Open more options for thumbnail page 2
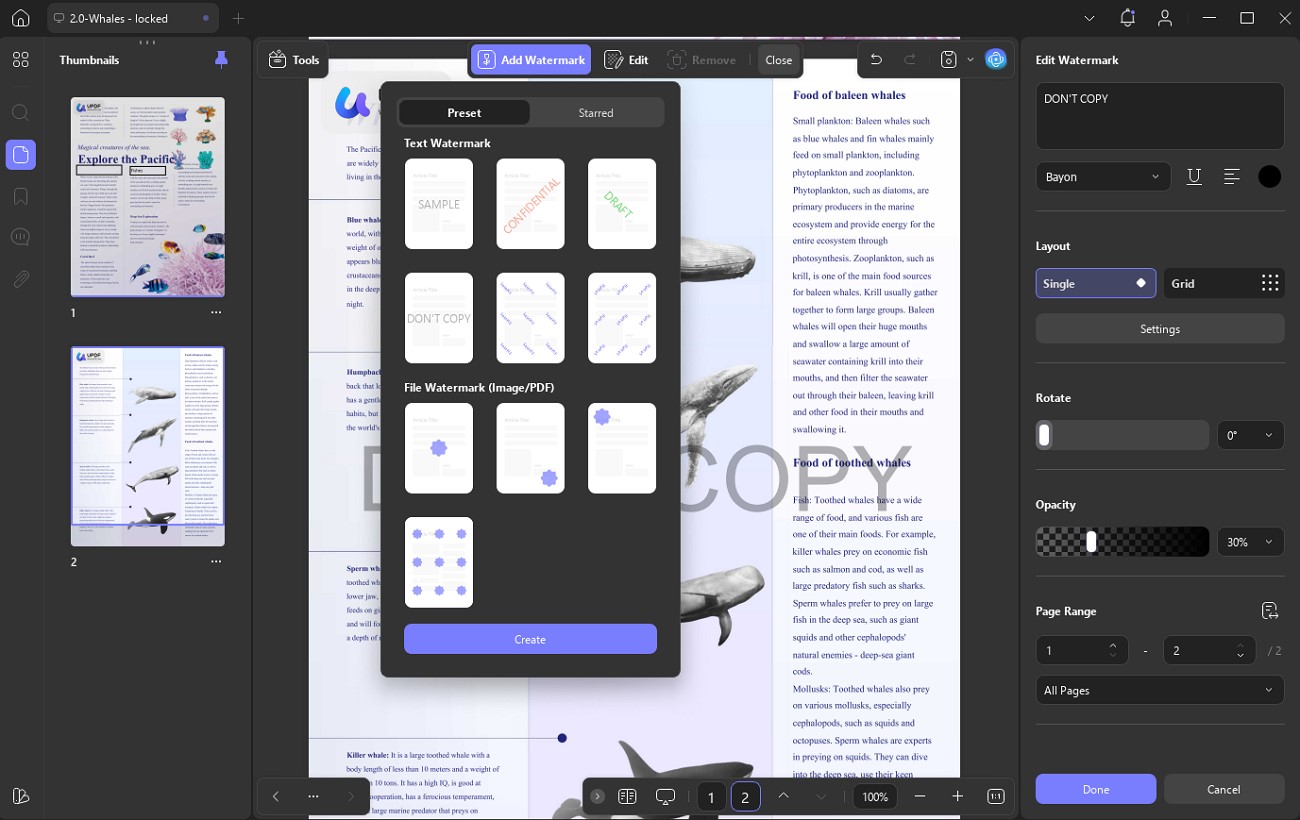Screen dimensions: 1300x820 tap(216, 562)
